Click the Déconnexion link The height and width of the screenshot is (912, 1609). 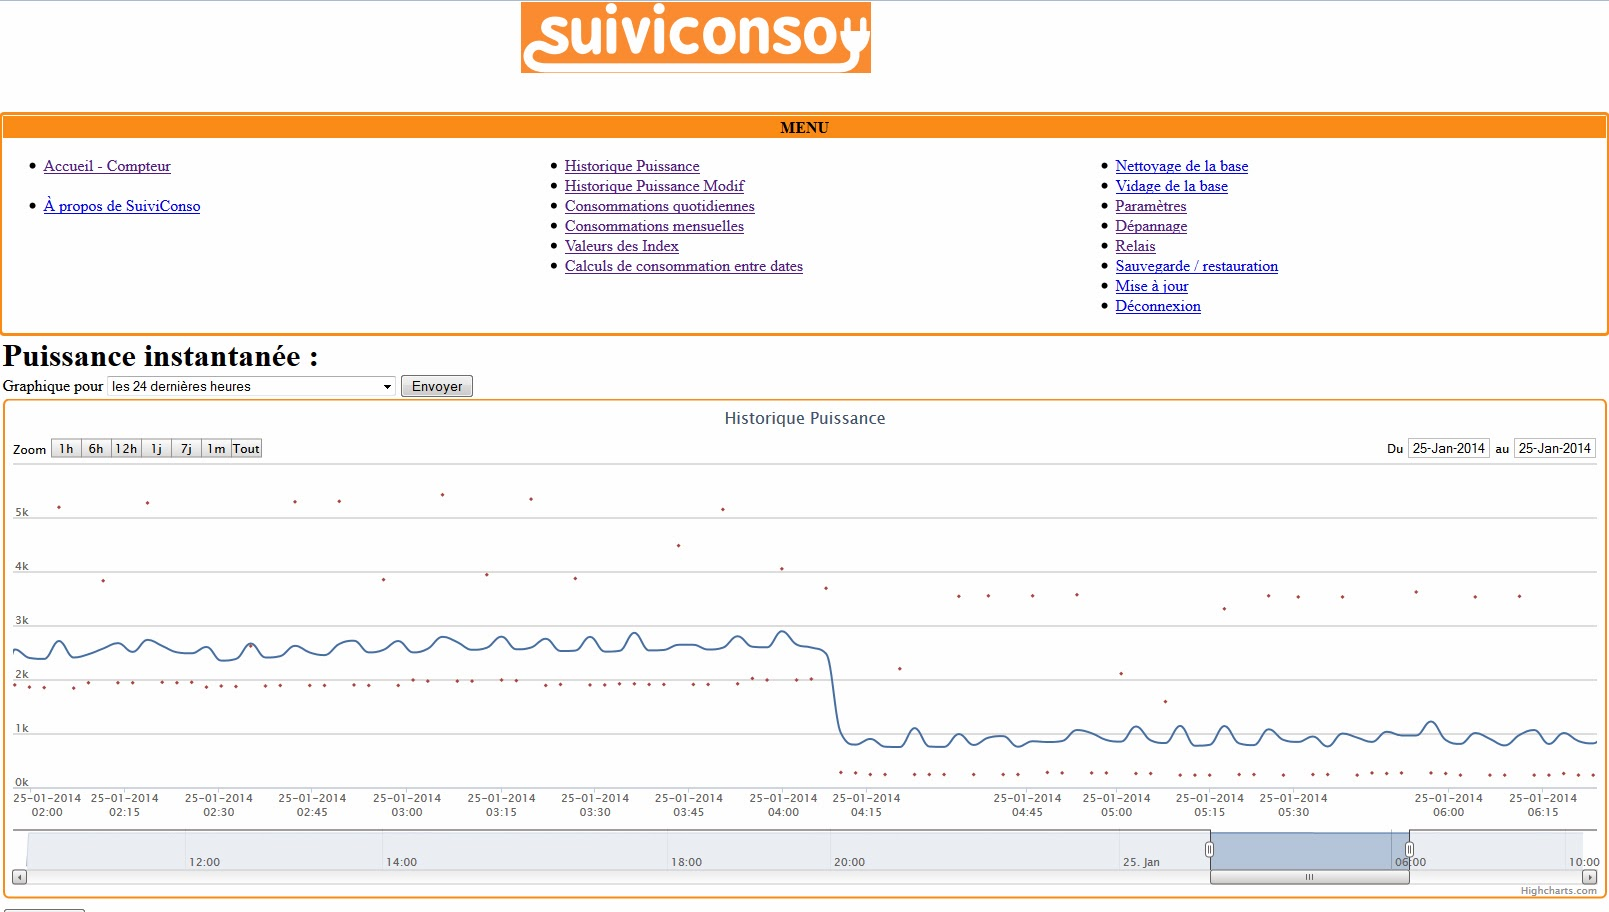(1158, 306)
